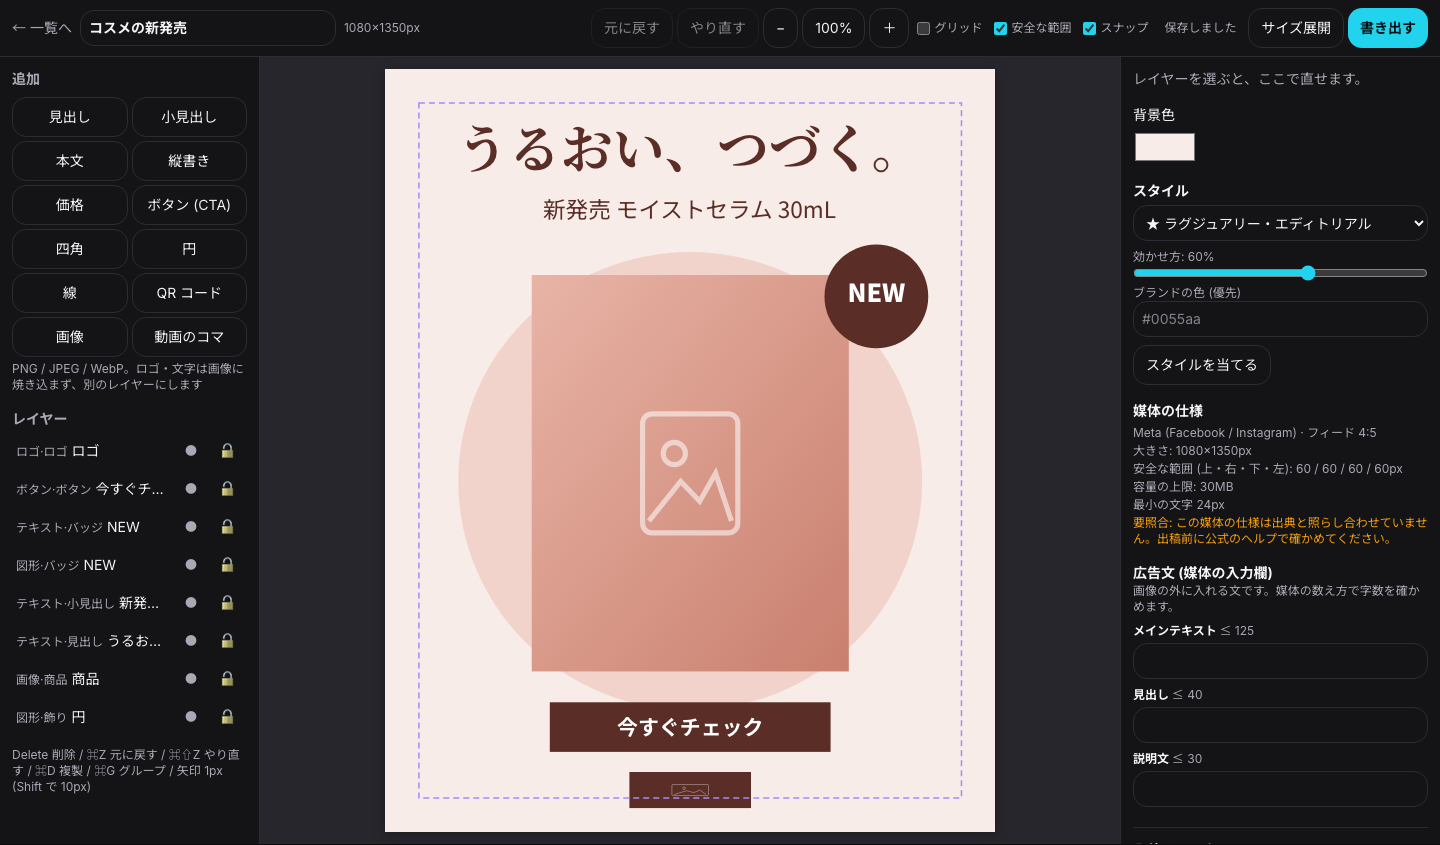Click the 書き出す export button
This screenshot has height=845, width=1440.
point(1388,28)
